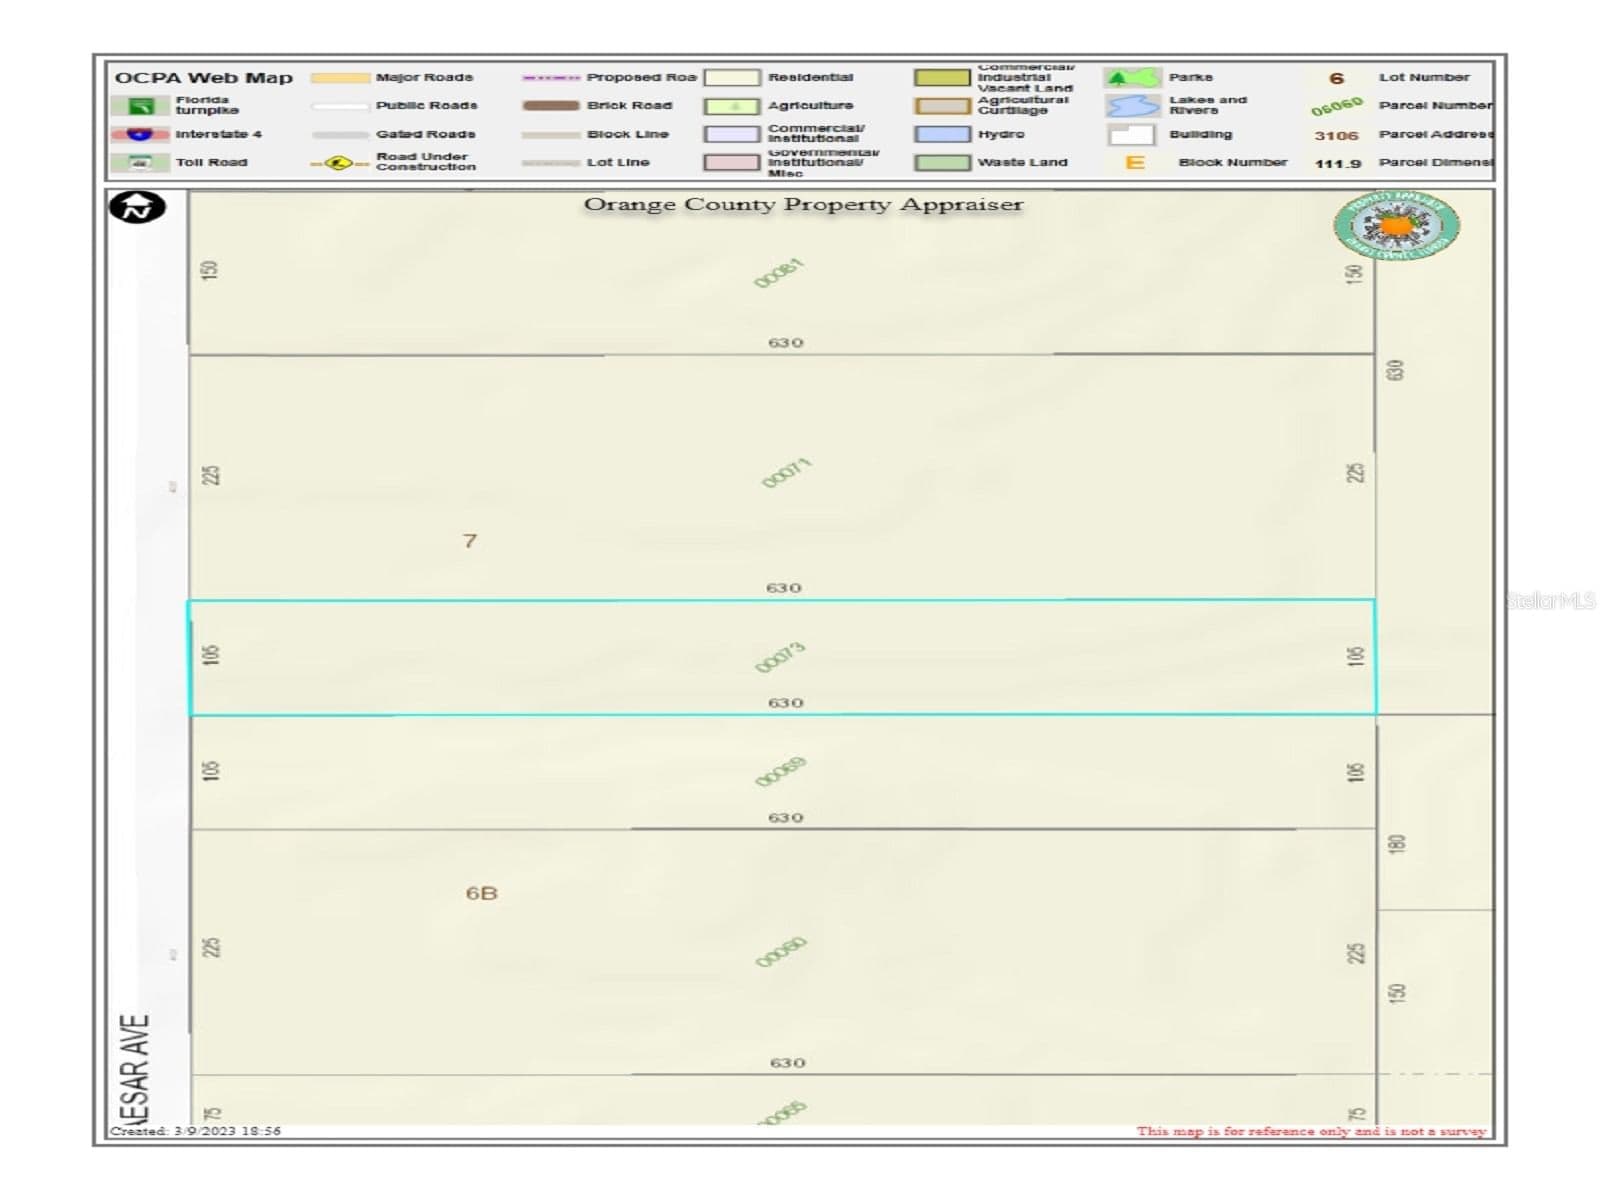The width and height of the screenshot is (1600, 1200).
Task: Click the 'ESAR AVE' street label
Action: tap(135, 1069)
